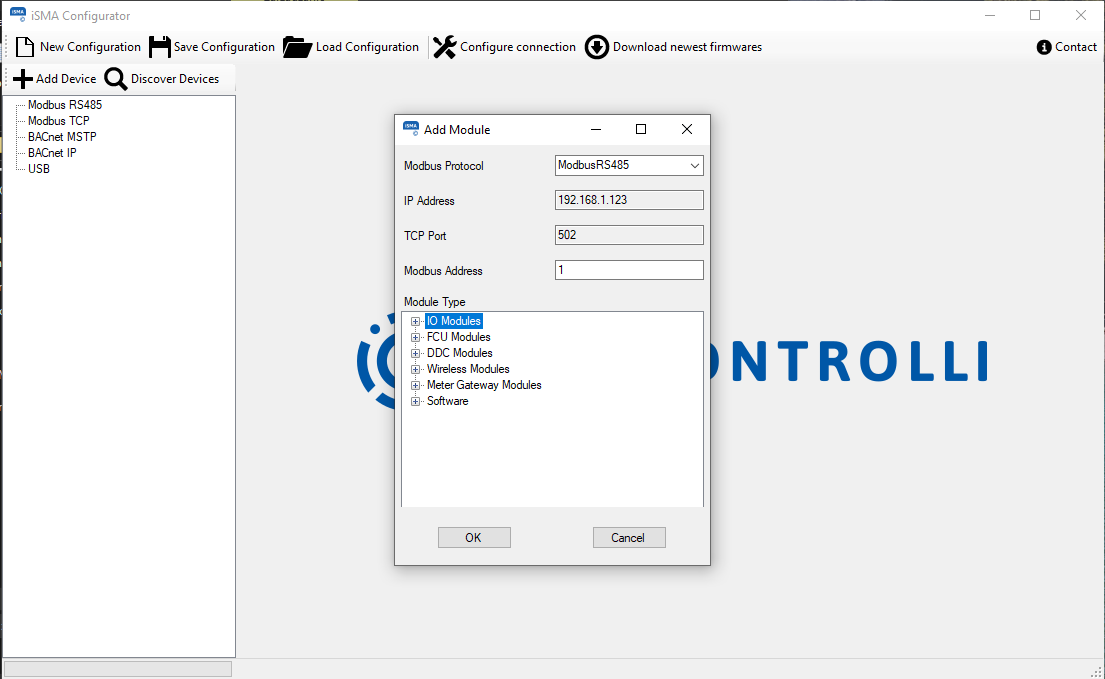Cancel the Add Module dialog
1105x679 pixels.
click(x=629, y=537)
